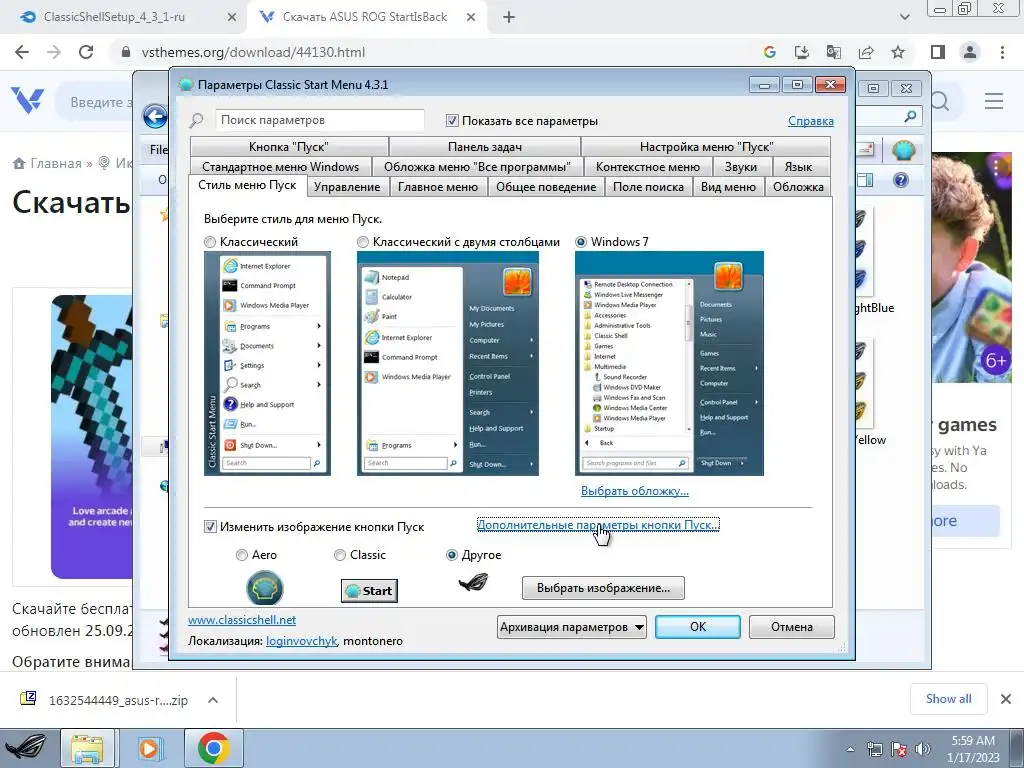1024x768 pixels.
Task: Switch to the Панель задач tab
Action: [485, 147]
